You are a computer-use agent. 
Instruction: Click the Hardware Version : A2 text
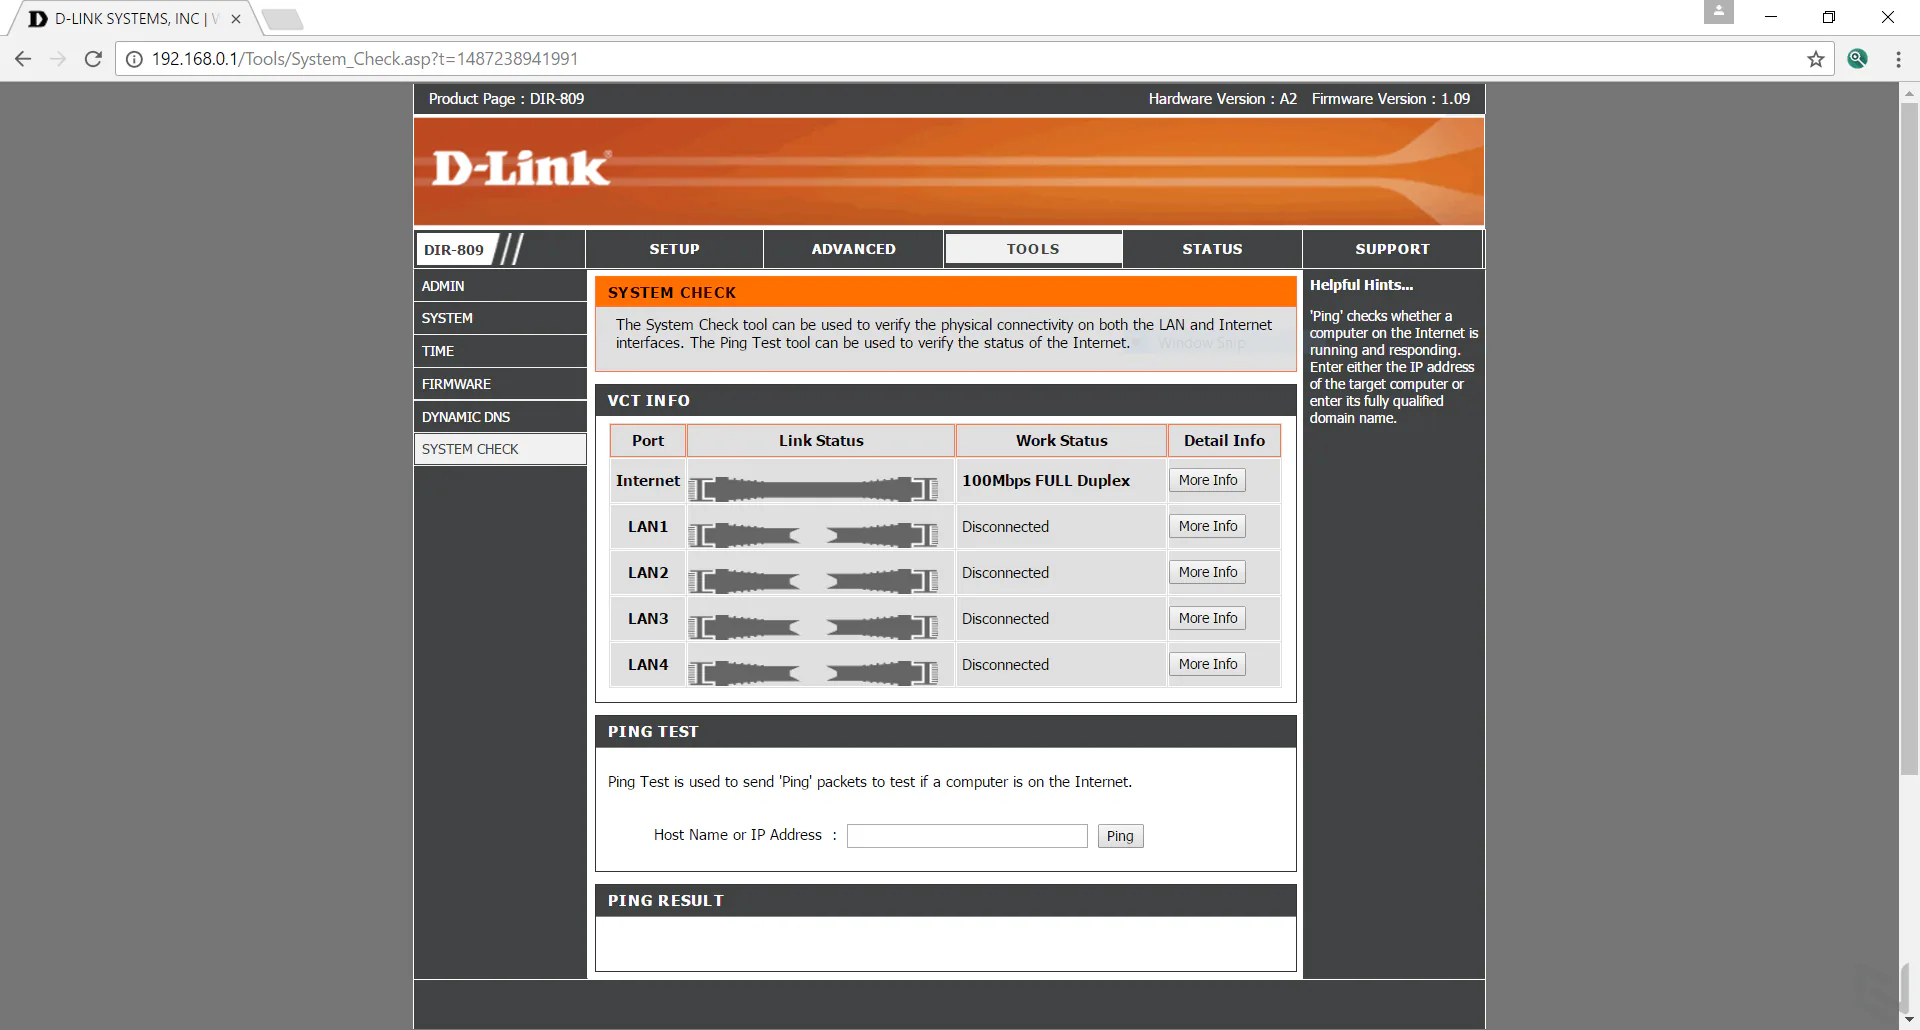click(1222, 99)
